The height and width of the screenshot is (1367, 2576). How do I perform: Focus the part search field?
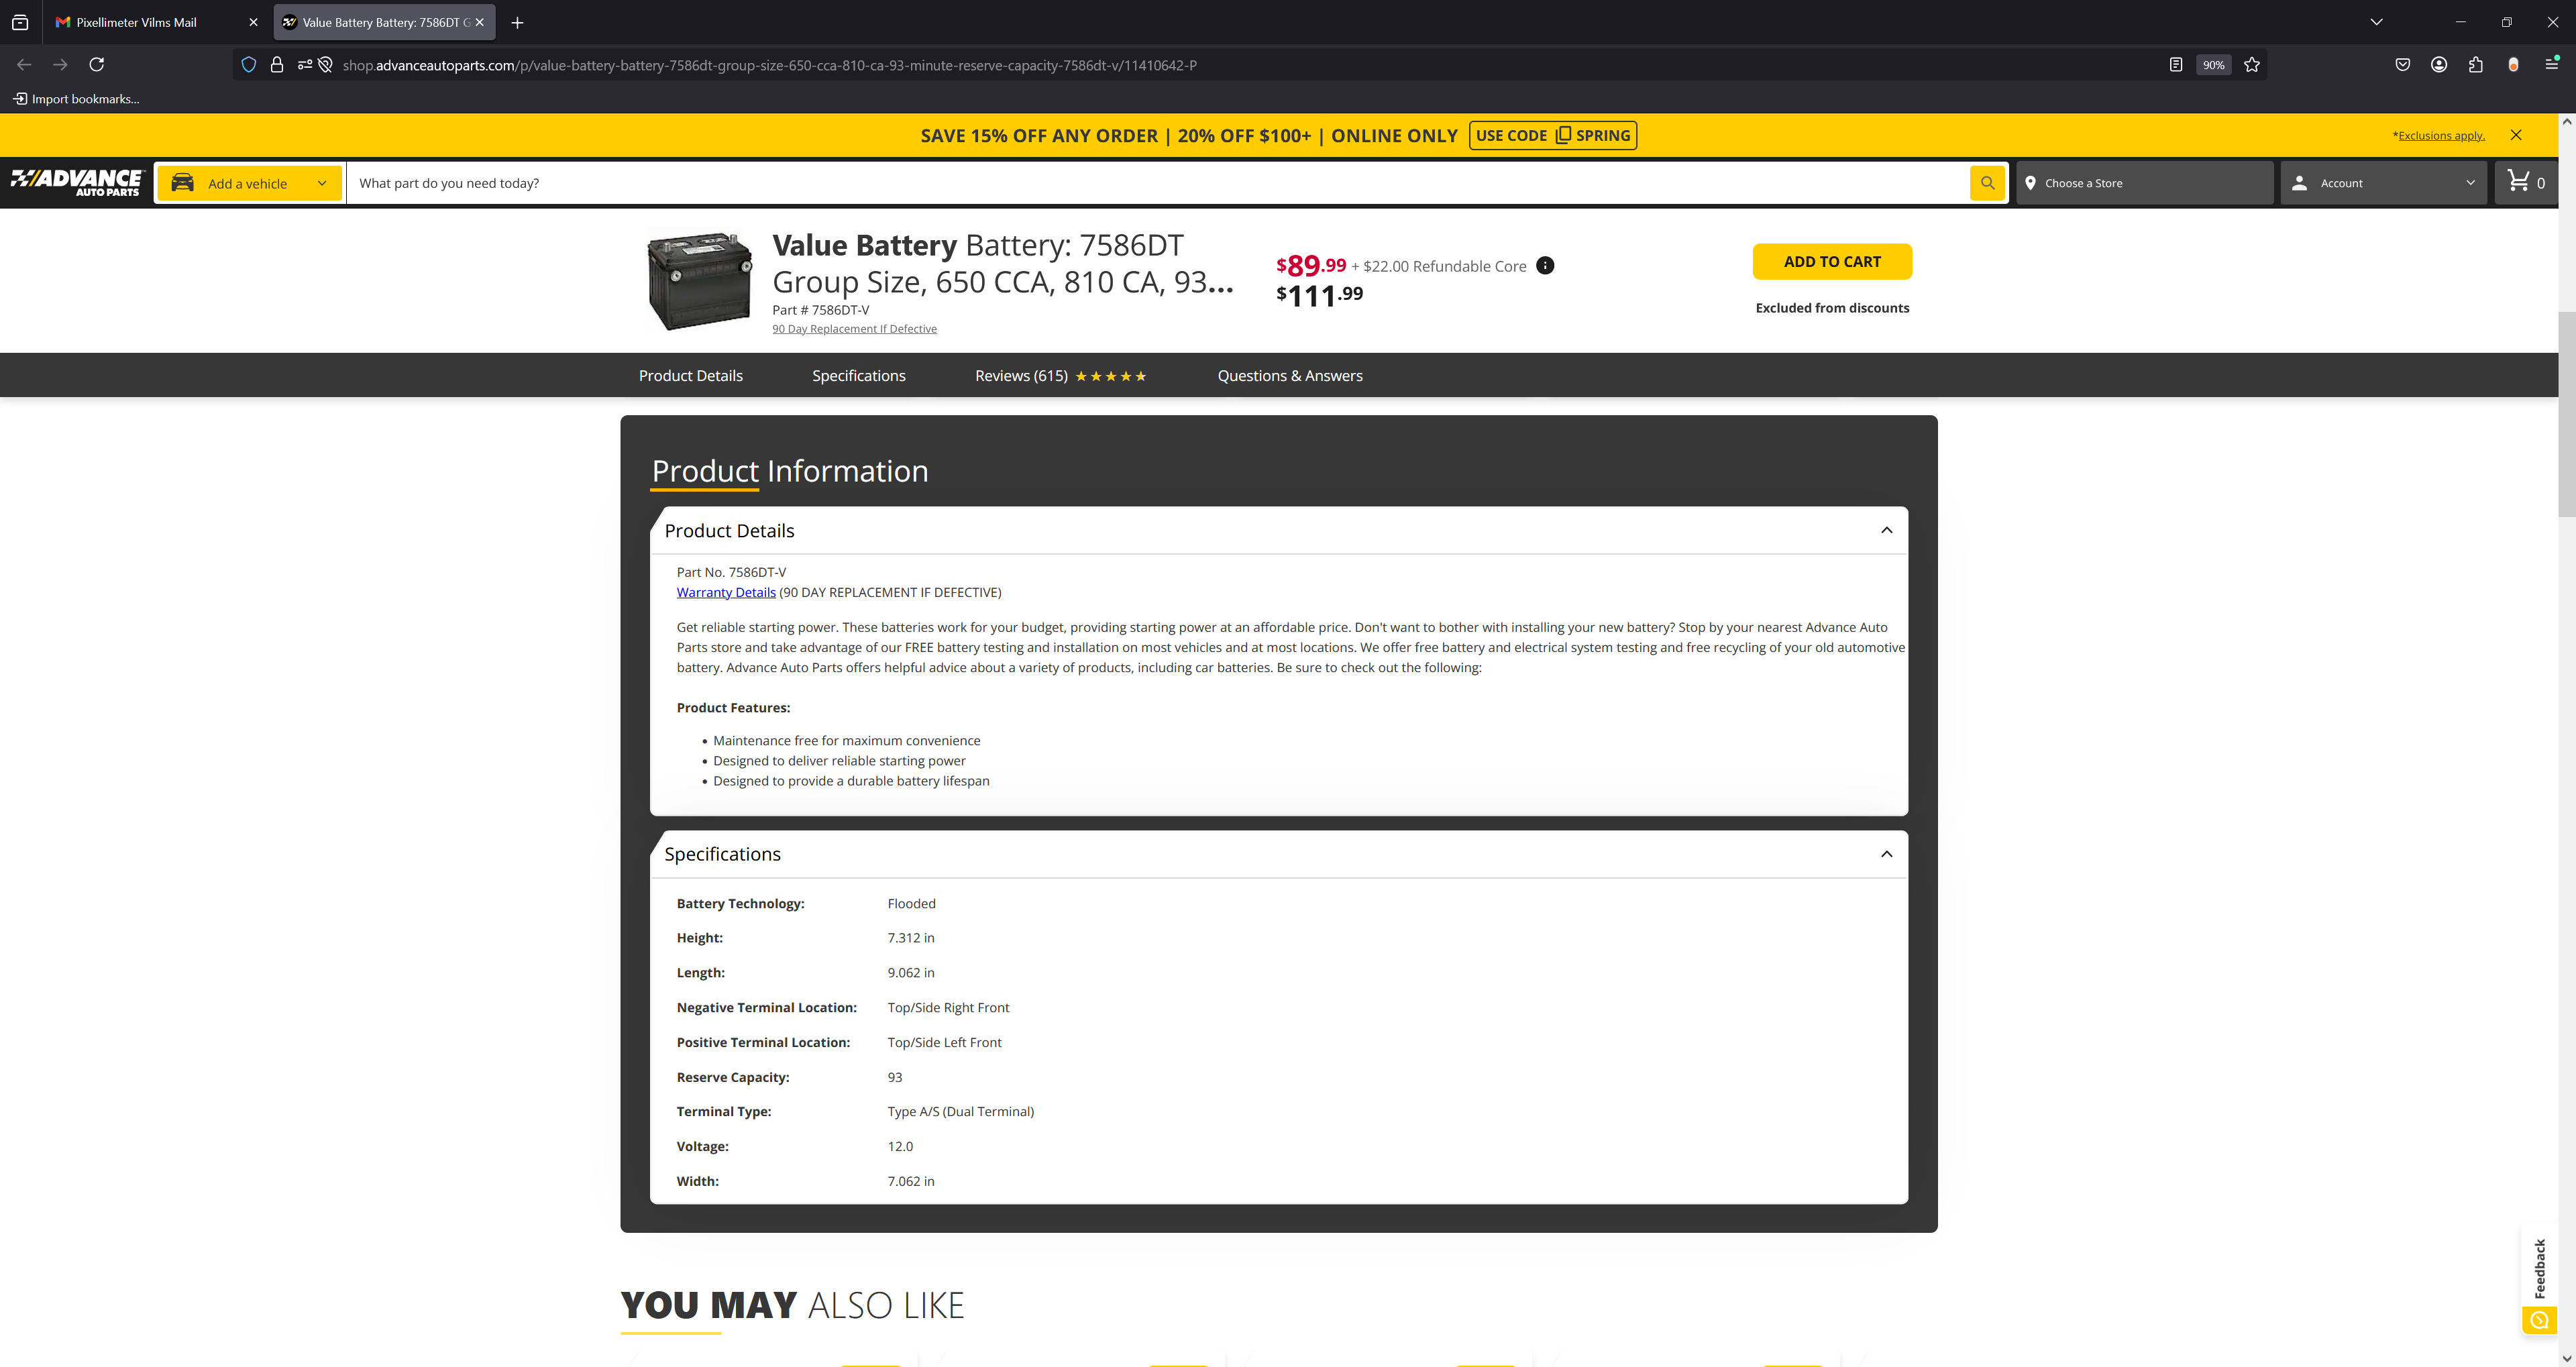(x=1158, y=183)
